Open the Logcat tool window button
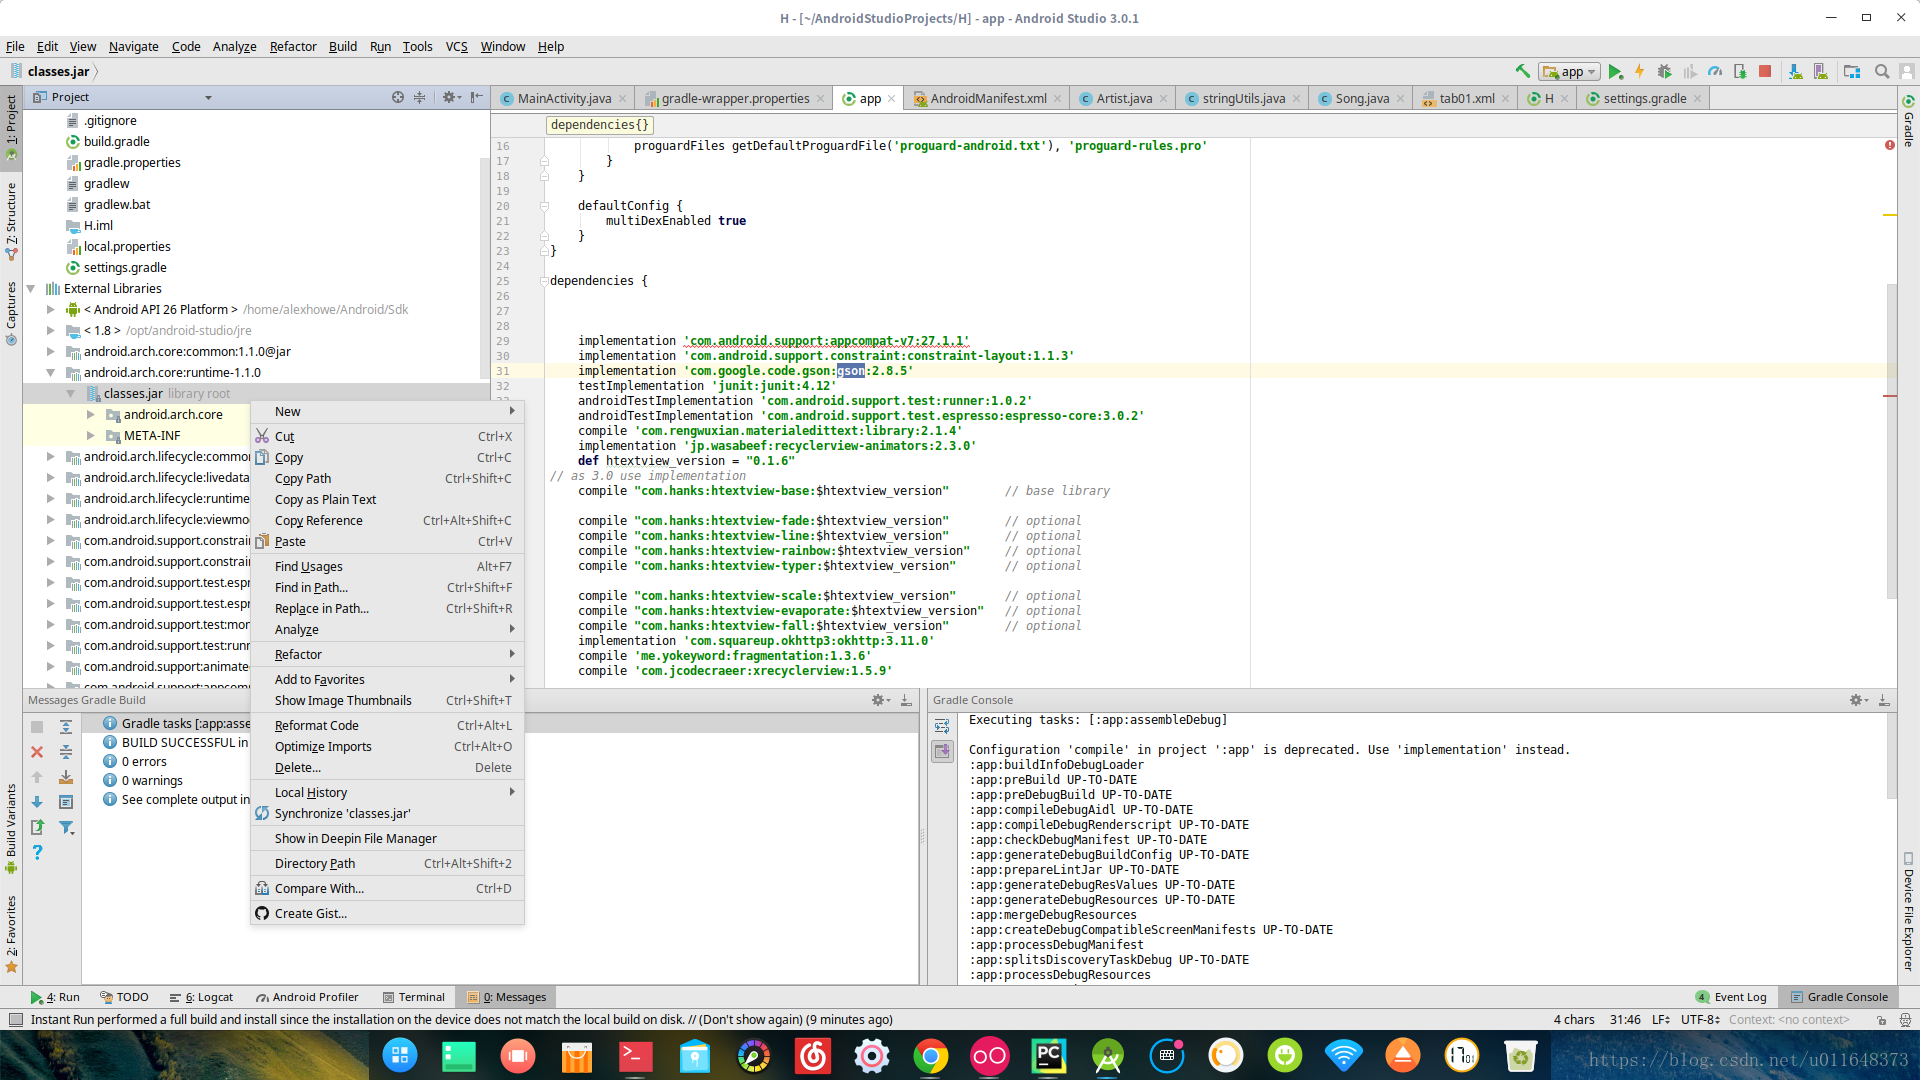Screen dimensions: 1920x1080 (x=201, y=997)
